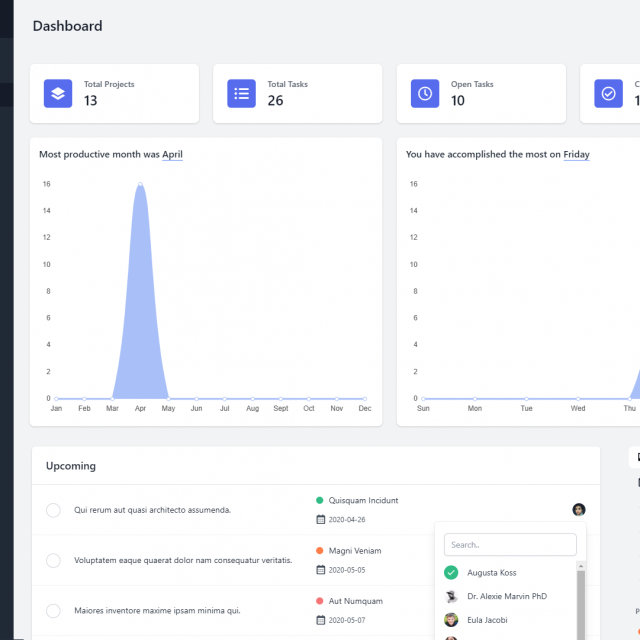Click the Total Projects value 13
640x640 pixels.
click(x=91, y=100)
